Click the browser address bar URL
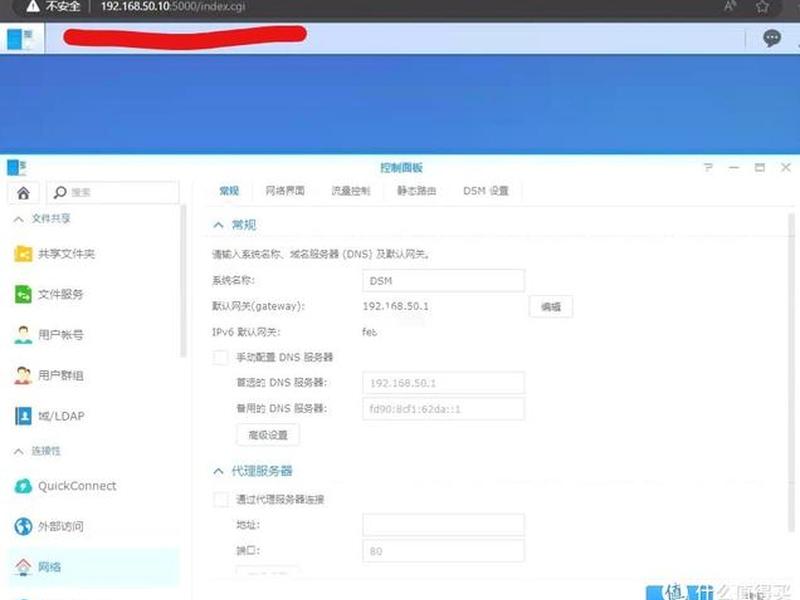This screenshot has width=800, height=600. coord(173,6)
